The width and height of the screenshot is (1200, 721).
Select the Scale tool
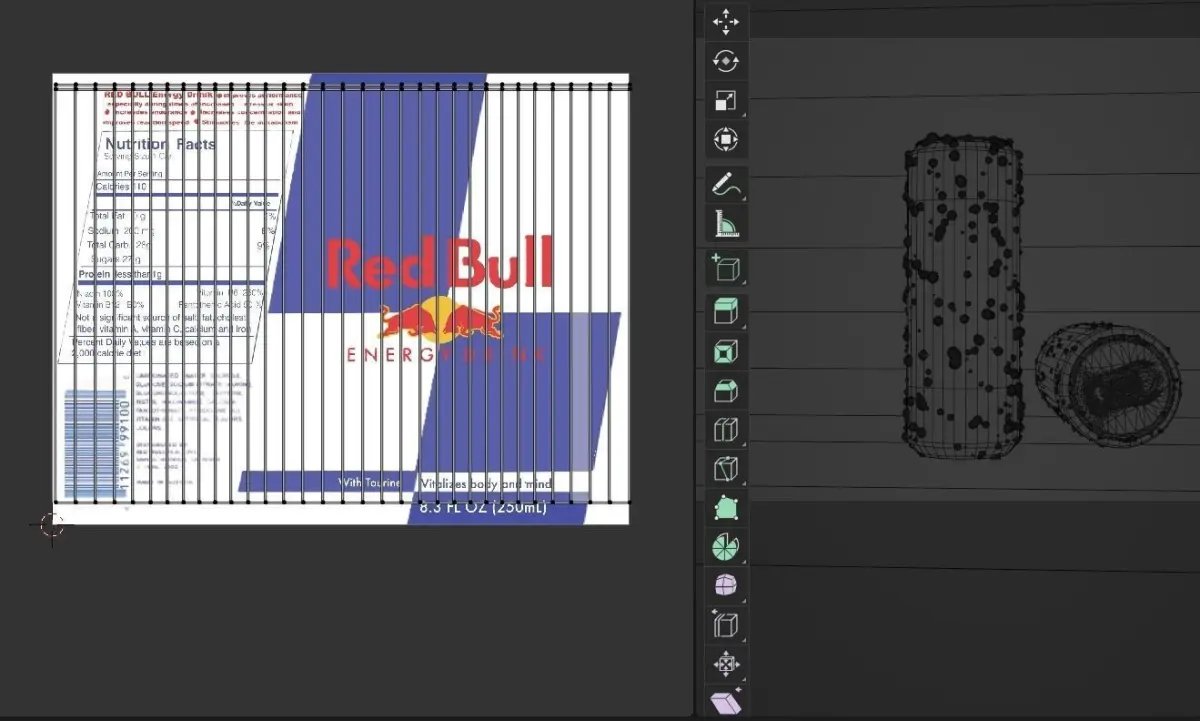coord(725,100)
